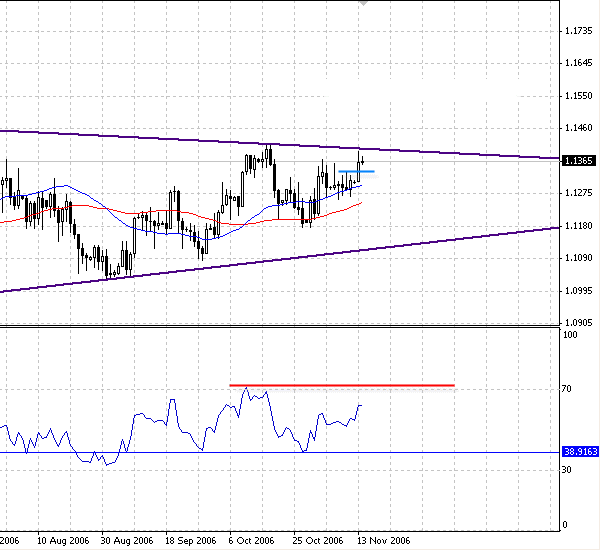
Task: Select the lower purple trendline
Action: coord(279,260)
